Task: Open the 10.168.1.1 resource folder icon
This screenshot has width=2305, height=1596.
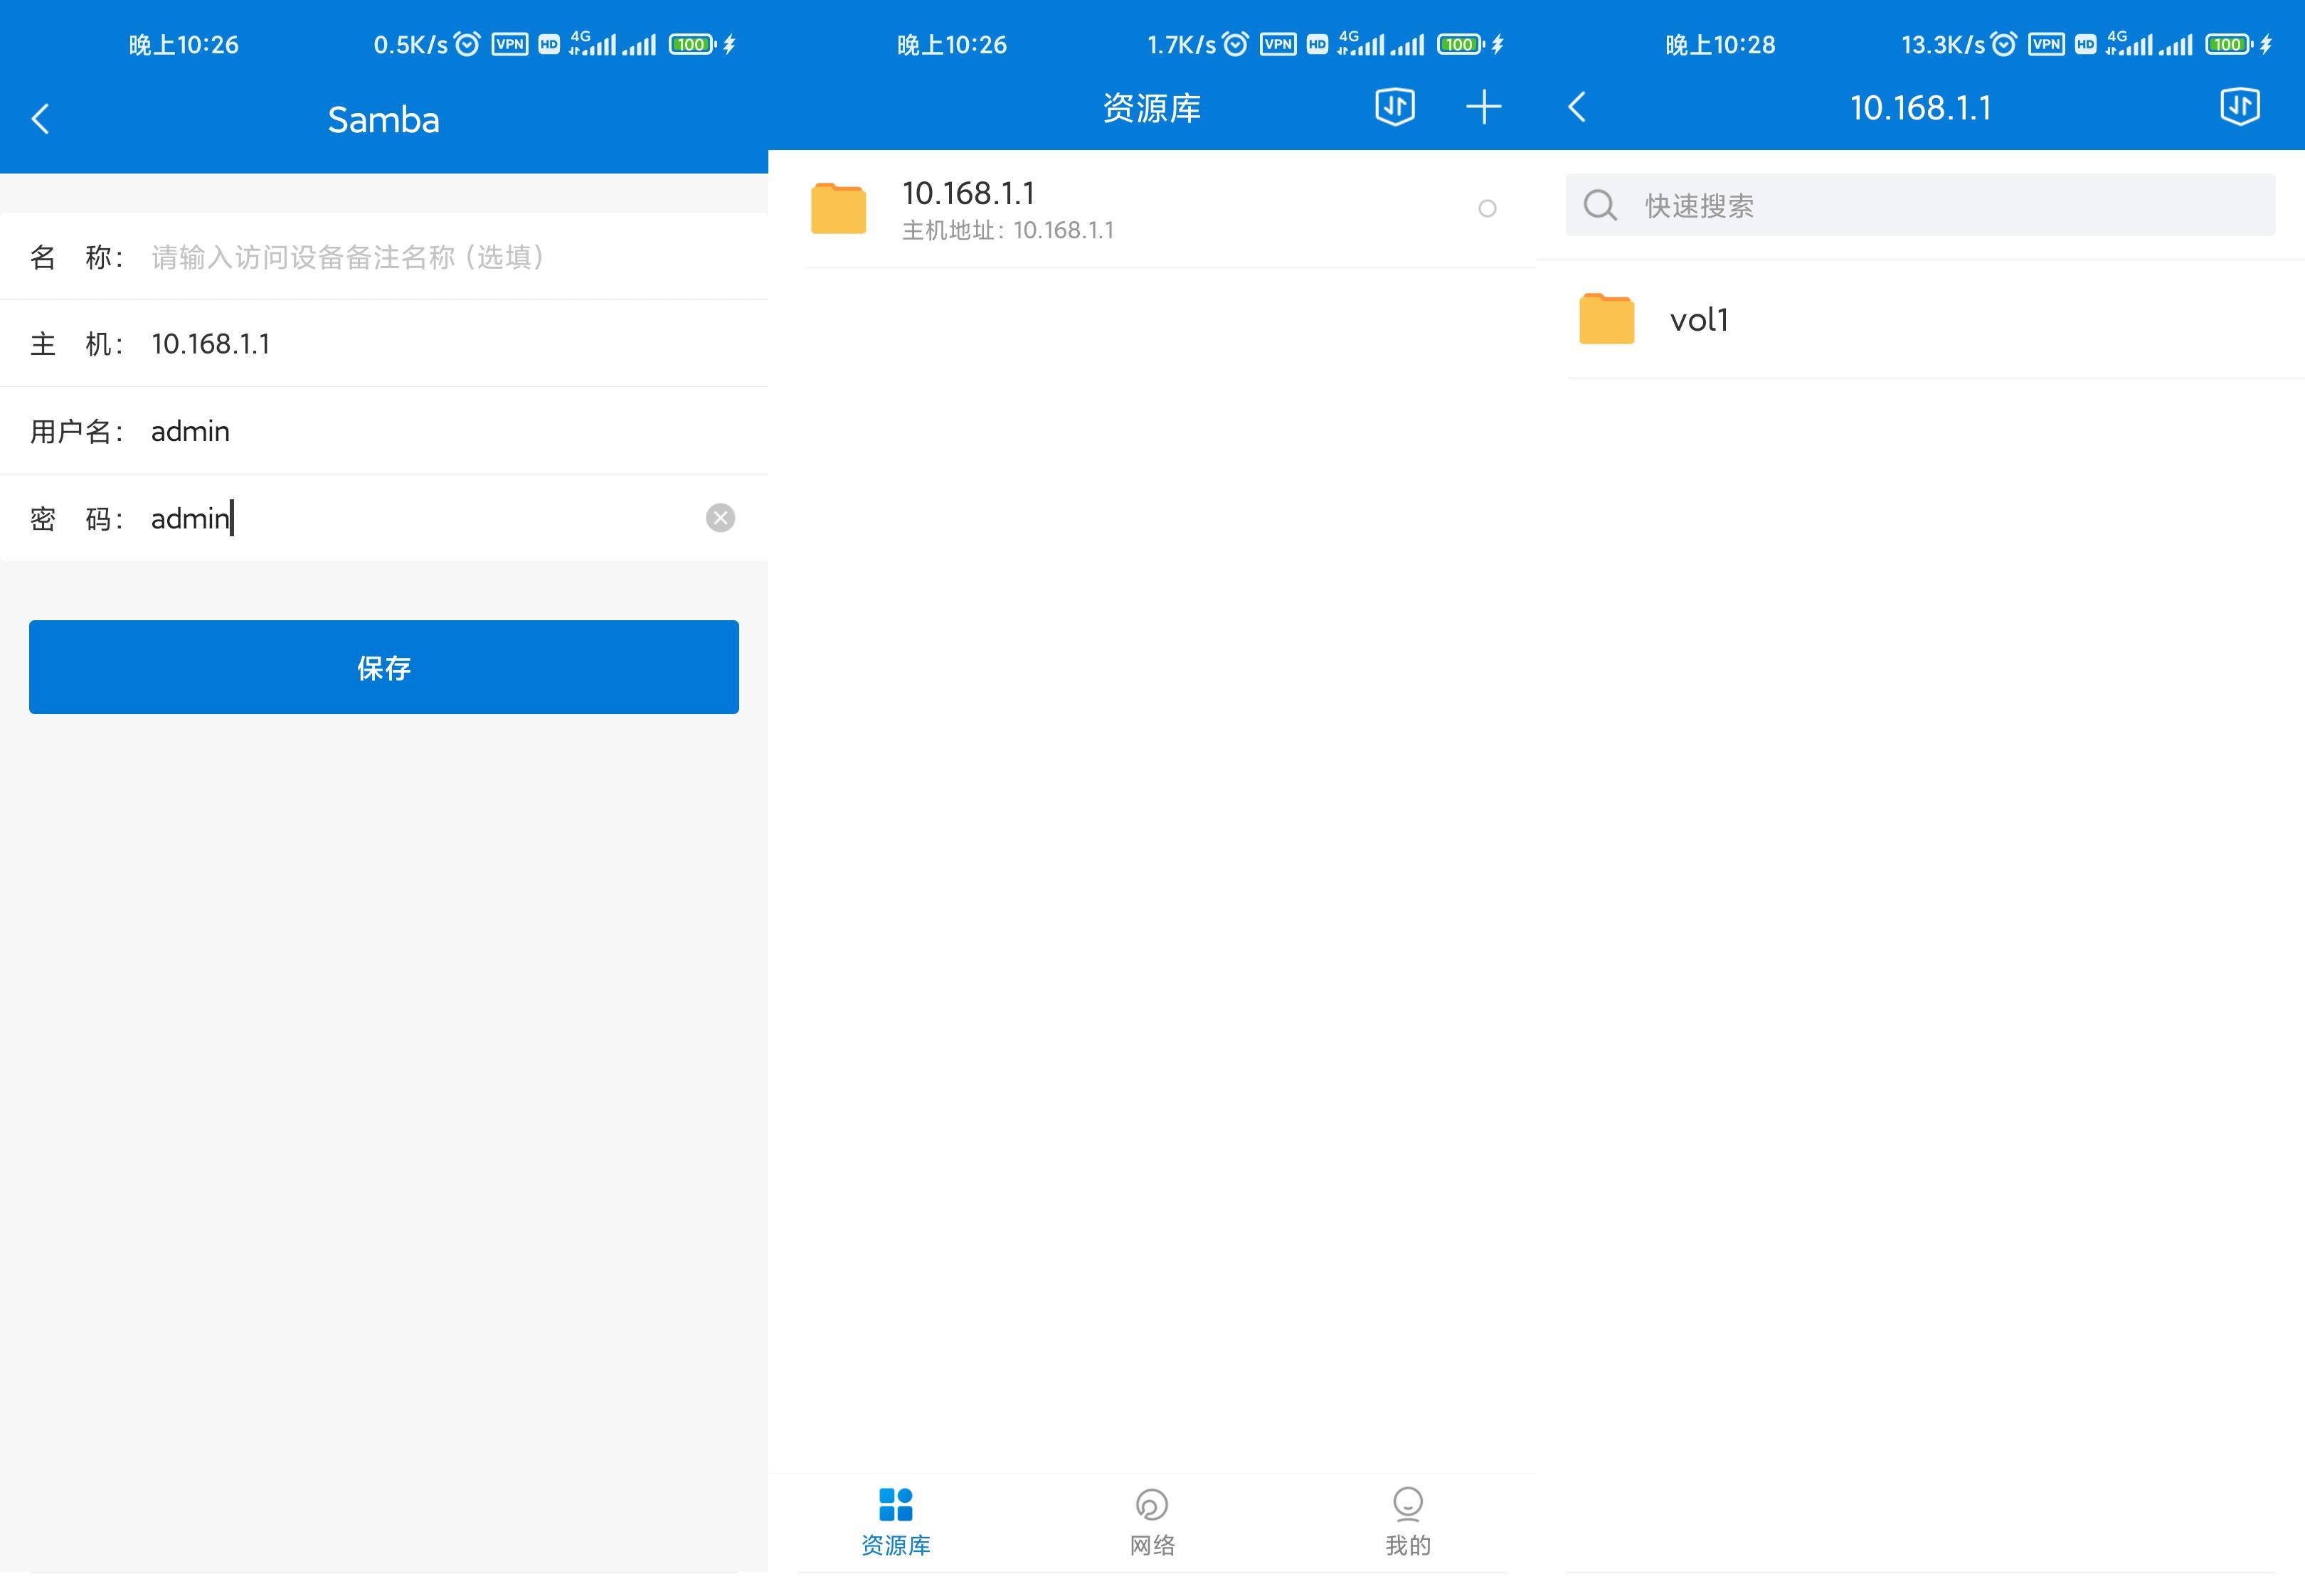Action: click(x=838, y=208)
